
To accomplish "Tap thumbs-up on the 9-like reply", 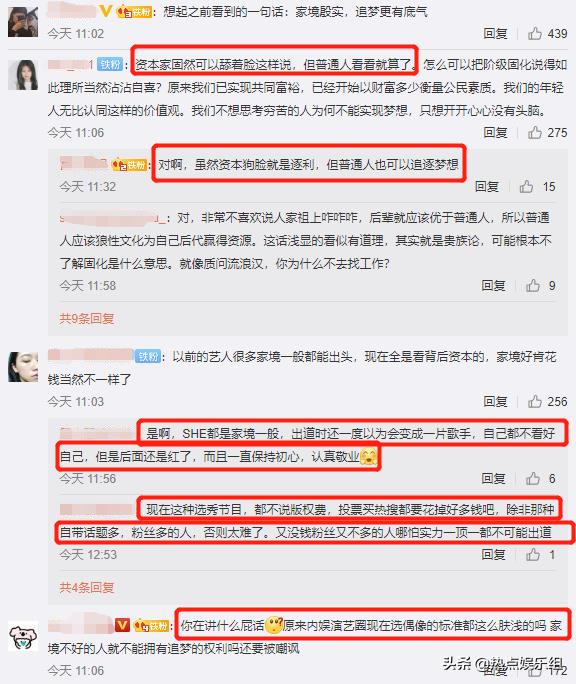I will tap(533, 286).
